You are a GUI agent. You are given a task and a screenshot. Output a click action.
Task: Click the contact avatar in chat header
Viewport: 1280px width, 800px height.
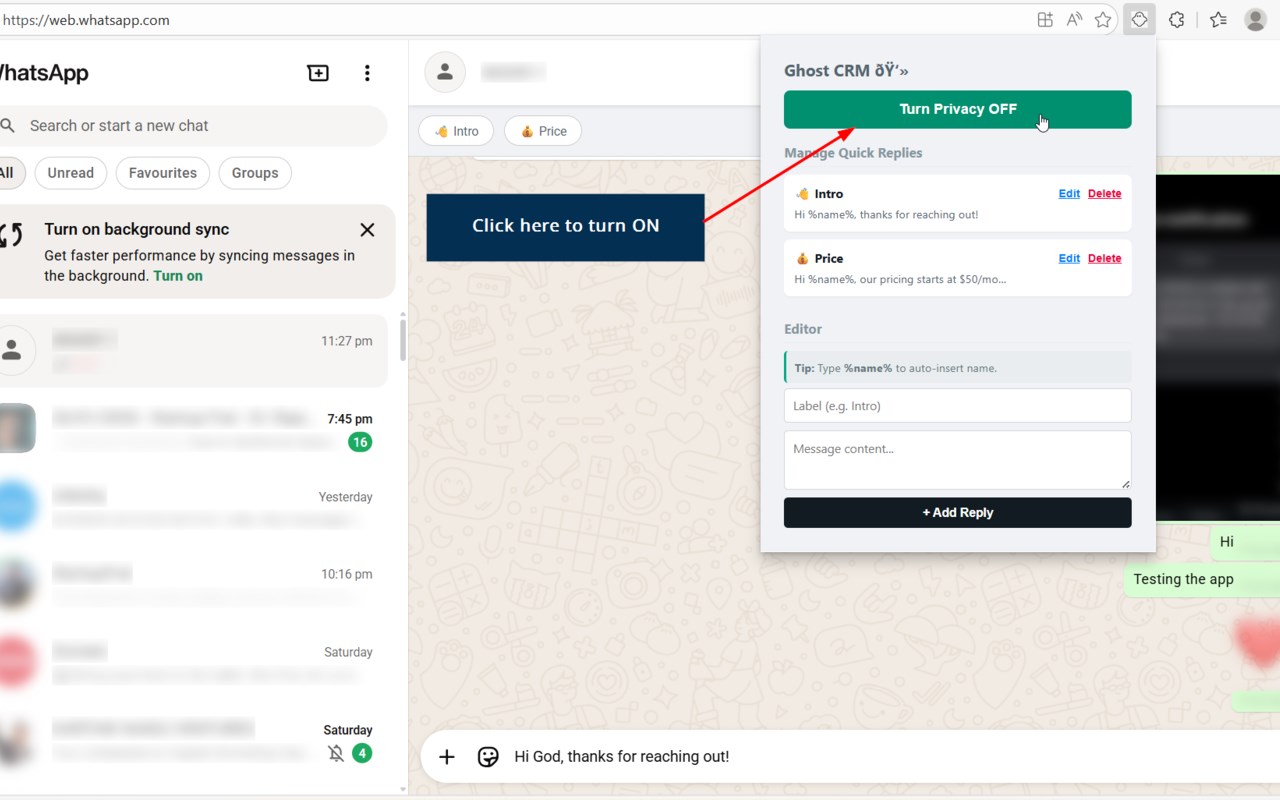click(x=445, y=72)
